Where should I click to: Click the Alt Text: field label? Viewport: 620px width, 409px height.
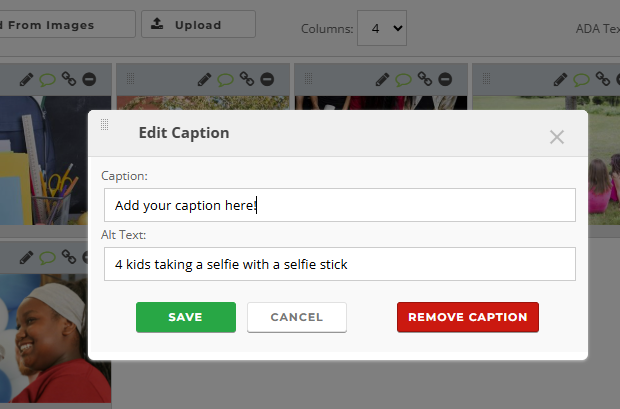click(x=123, y=235)
